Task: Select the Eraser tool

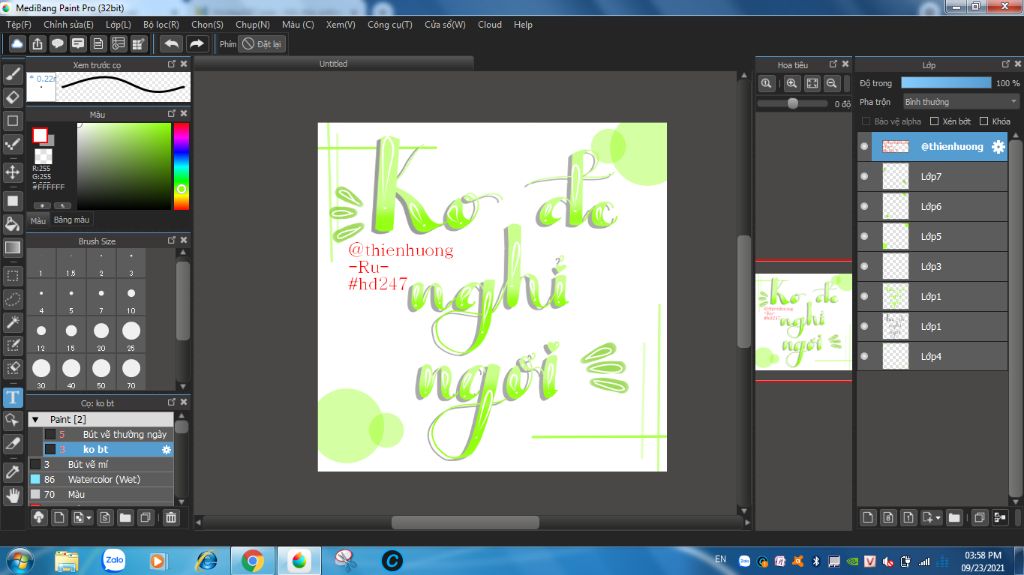Action: tap(12, 97)
